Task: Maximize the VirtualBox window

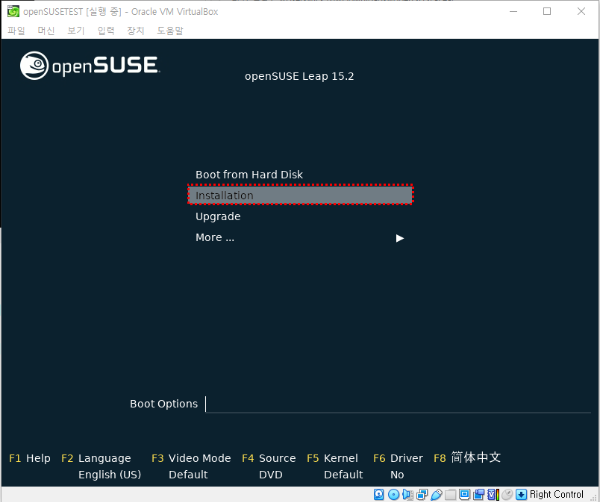Action: point(547,11)
